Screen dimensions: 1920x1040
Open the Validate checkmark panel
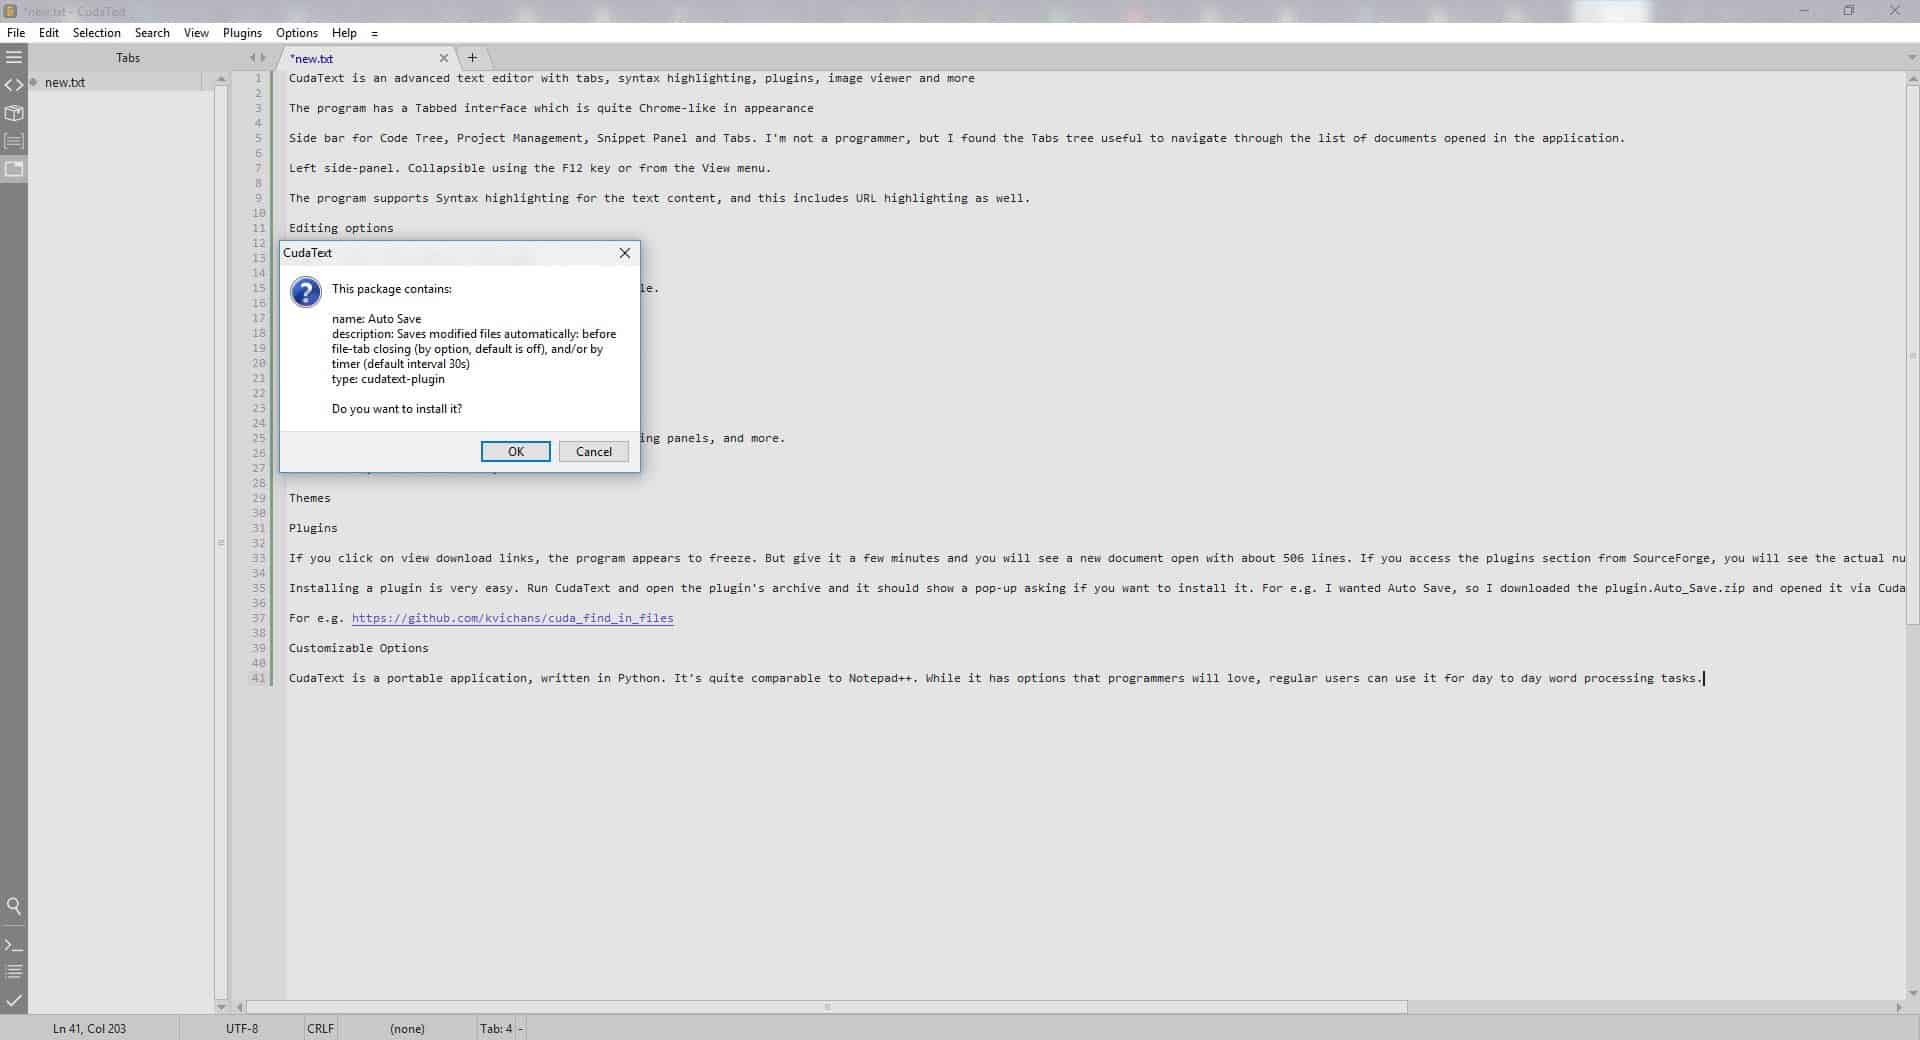coord(14,1000)
